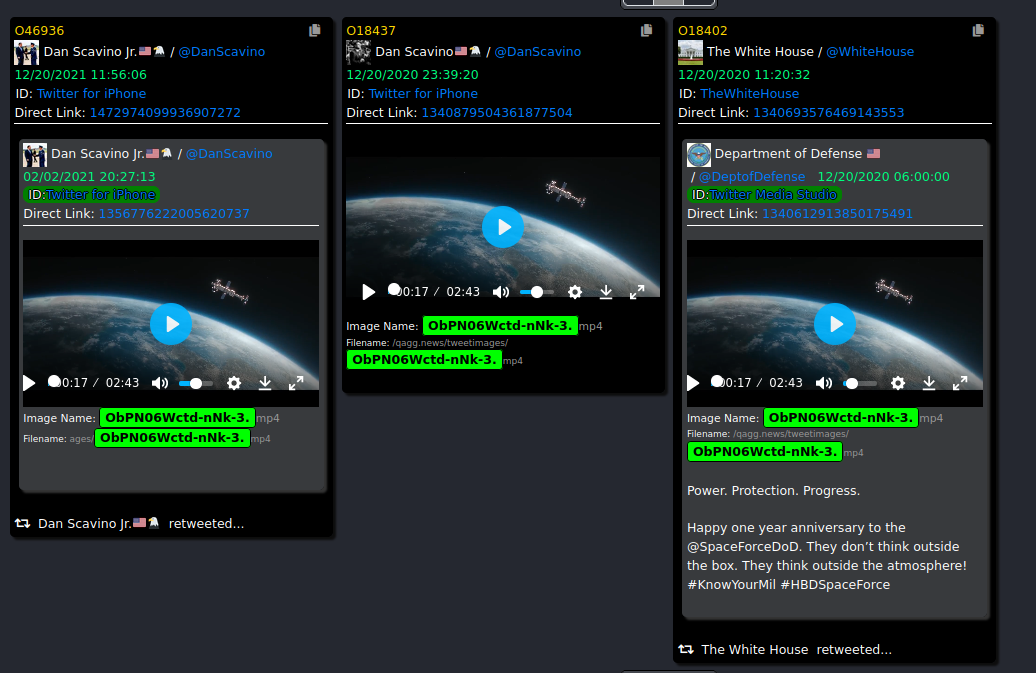The image size is (1036, 673).
Task: Open direct link 1340693576469143553
Action: point(829,113)
